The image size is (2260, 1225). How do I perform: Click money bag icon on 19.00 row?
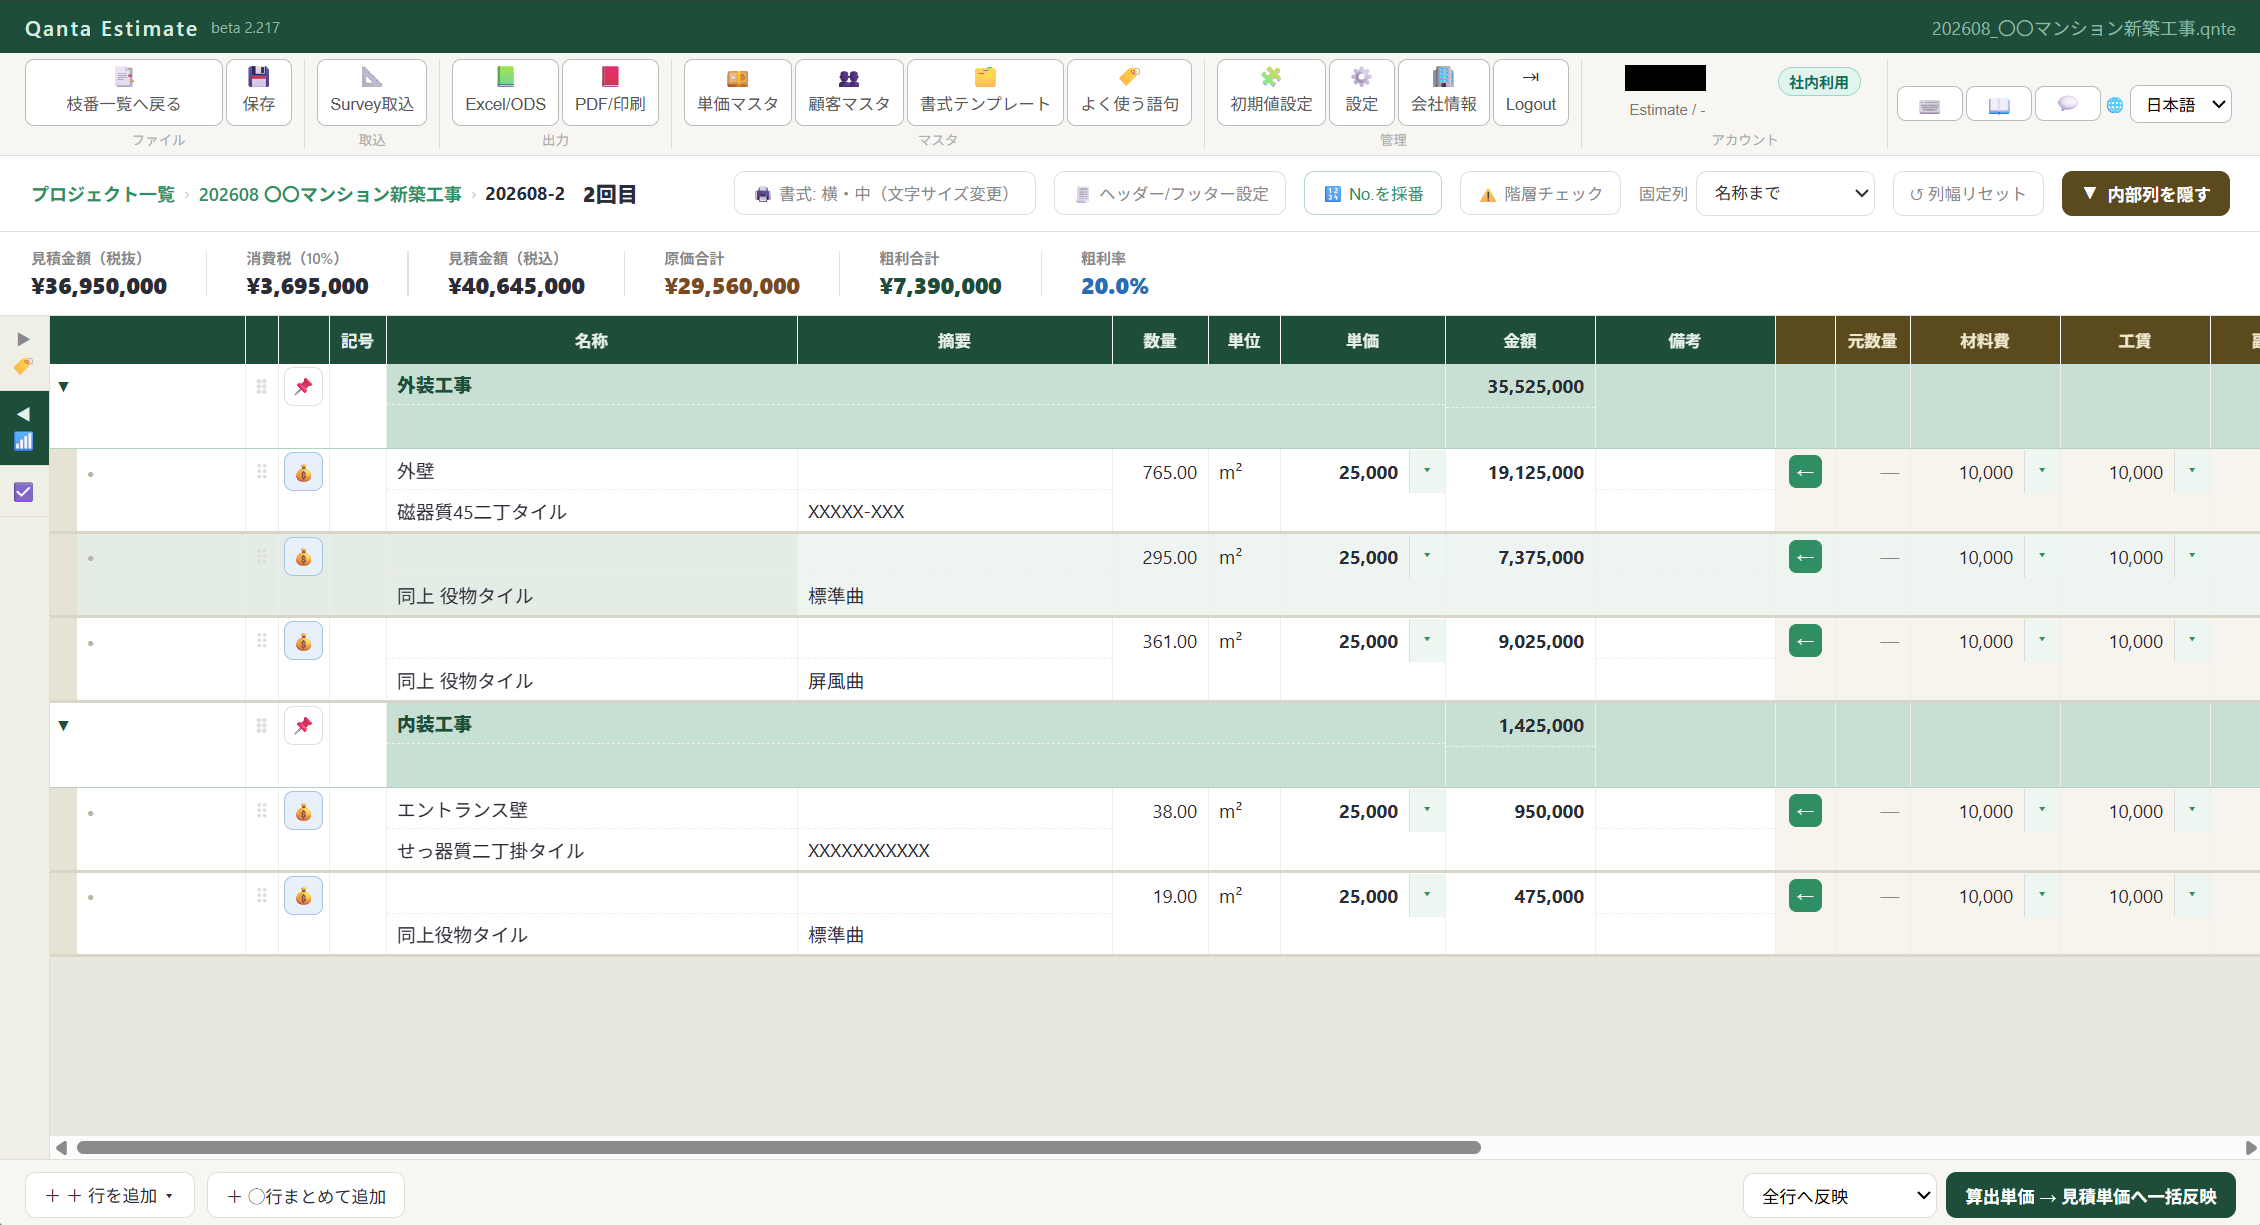[x=303, y=896]
